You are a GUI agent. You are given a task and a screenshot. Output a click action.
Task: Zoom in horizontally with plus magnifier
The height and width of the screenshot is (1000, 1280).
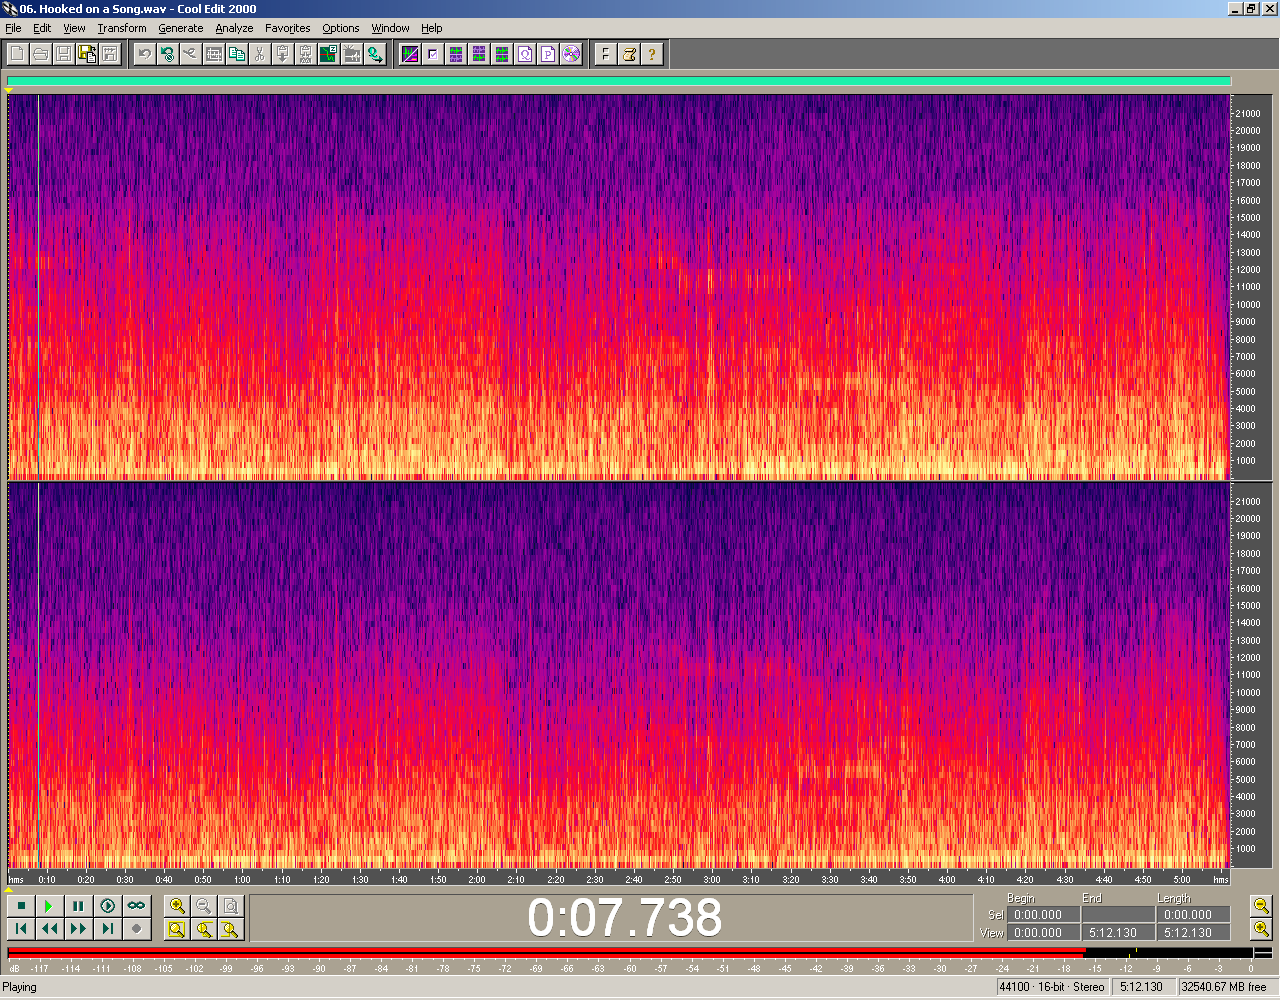click(x=177, y=906)
